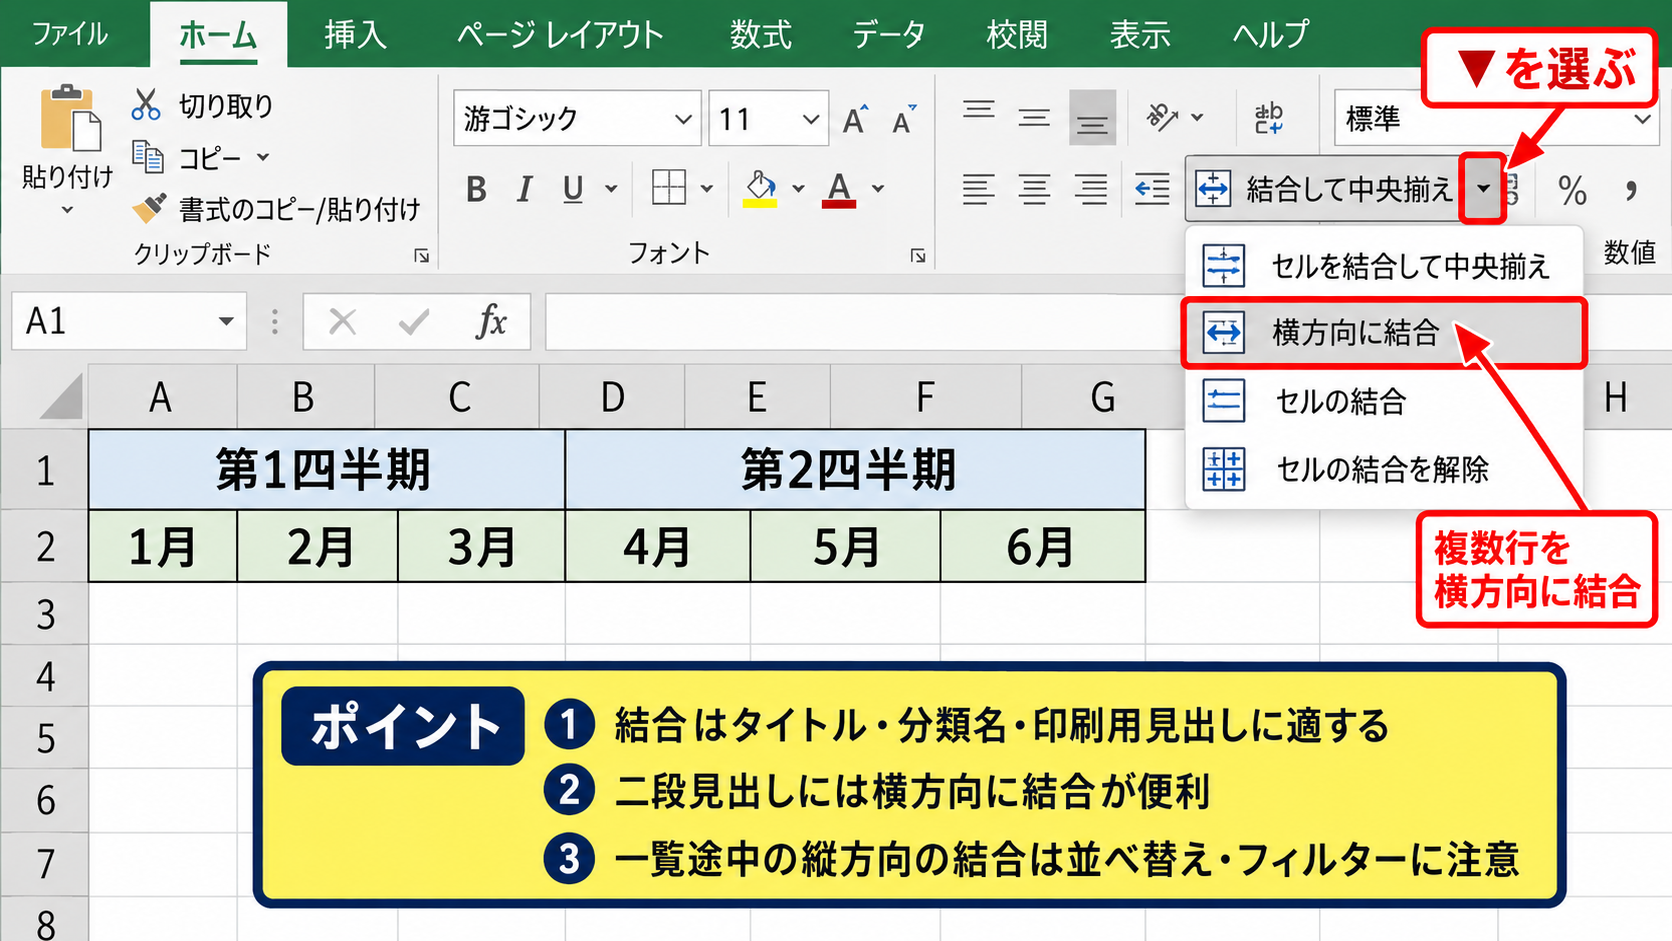
Task: Click the Cut (切り取り) scissors icon
Action: 146,104
